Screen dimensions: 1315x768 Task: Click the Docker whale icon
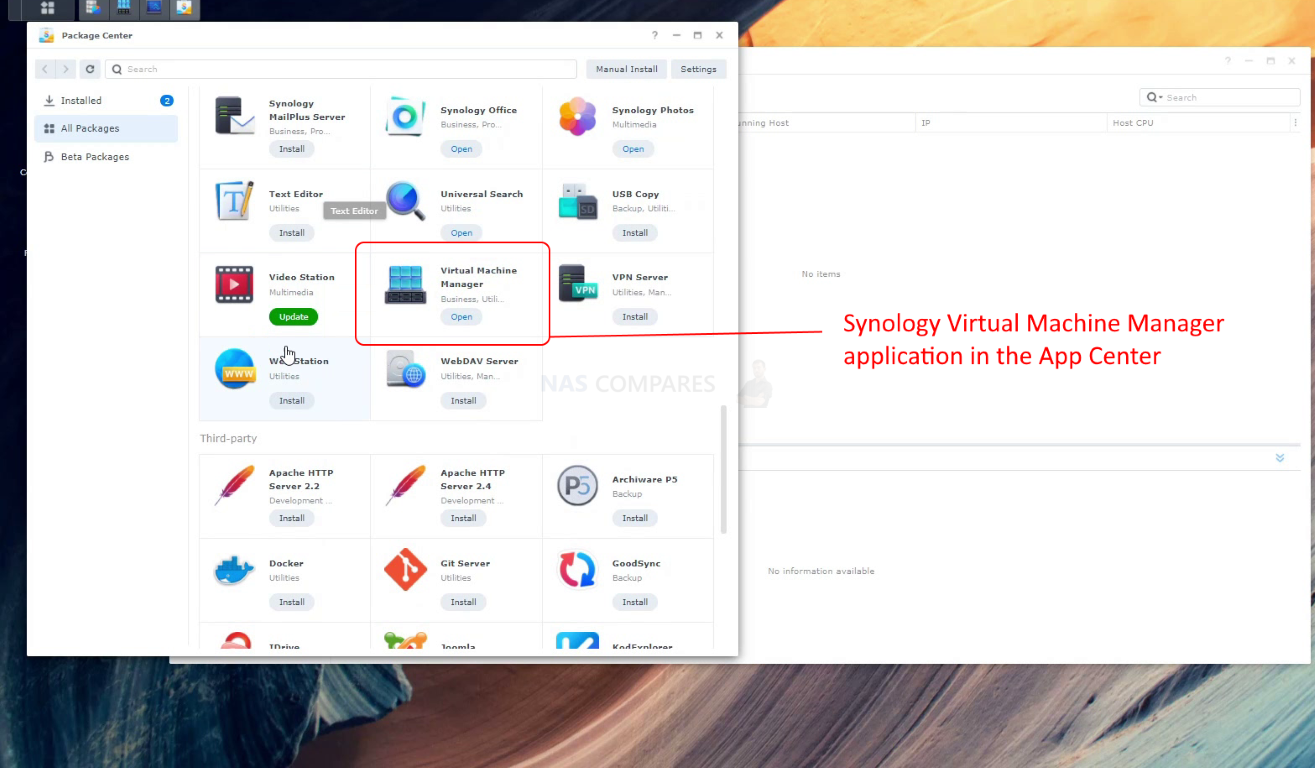click(235, 570)
